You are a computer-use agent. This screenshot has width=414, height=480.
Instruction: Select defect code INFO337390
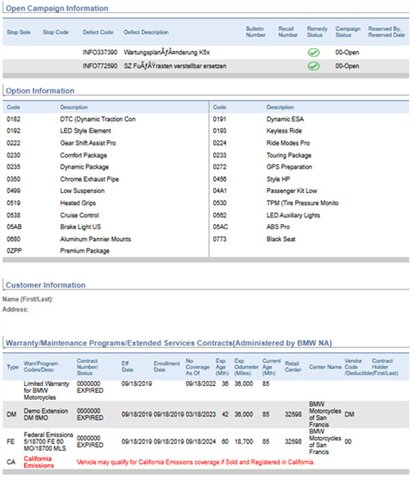[100, 52]
